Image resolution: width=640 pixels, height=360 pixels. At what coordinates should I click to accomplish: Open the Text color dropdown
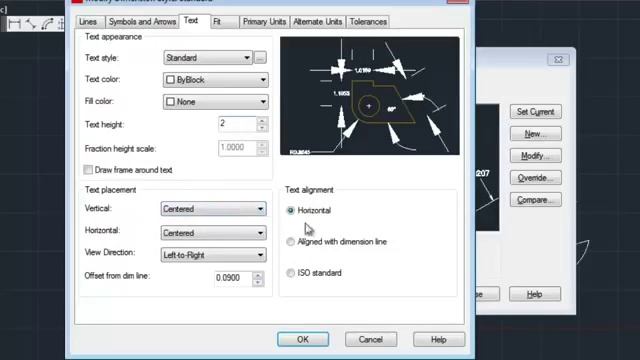(216, 80)
